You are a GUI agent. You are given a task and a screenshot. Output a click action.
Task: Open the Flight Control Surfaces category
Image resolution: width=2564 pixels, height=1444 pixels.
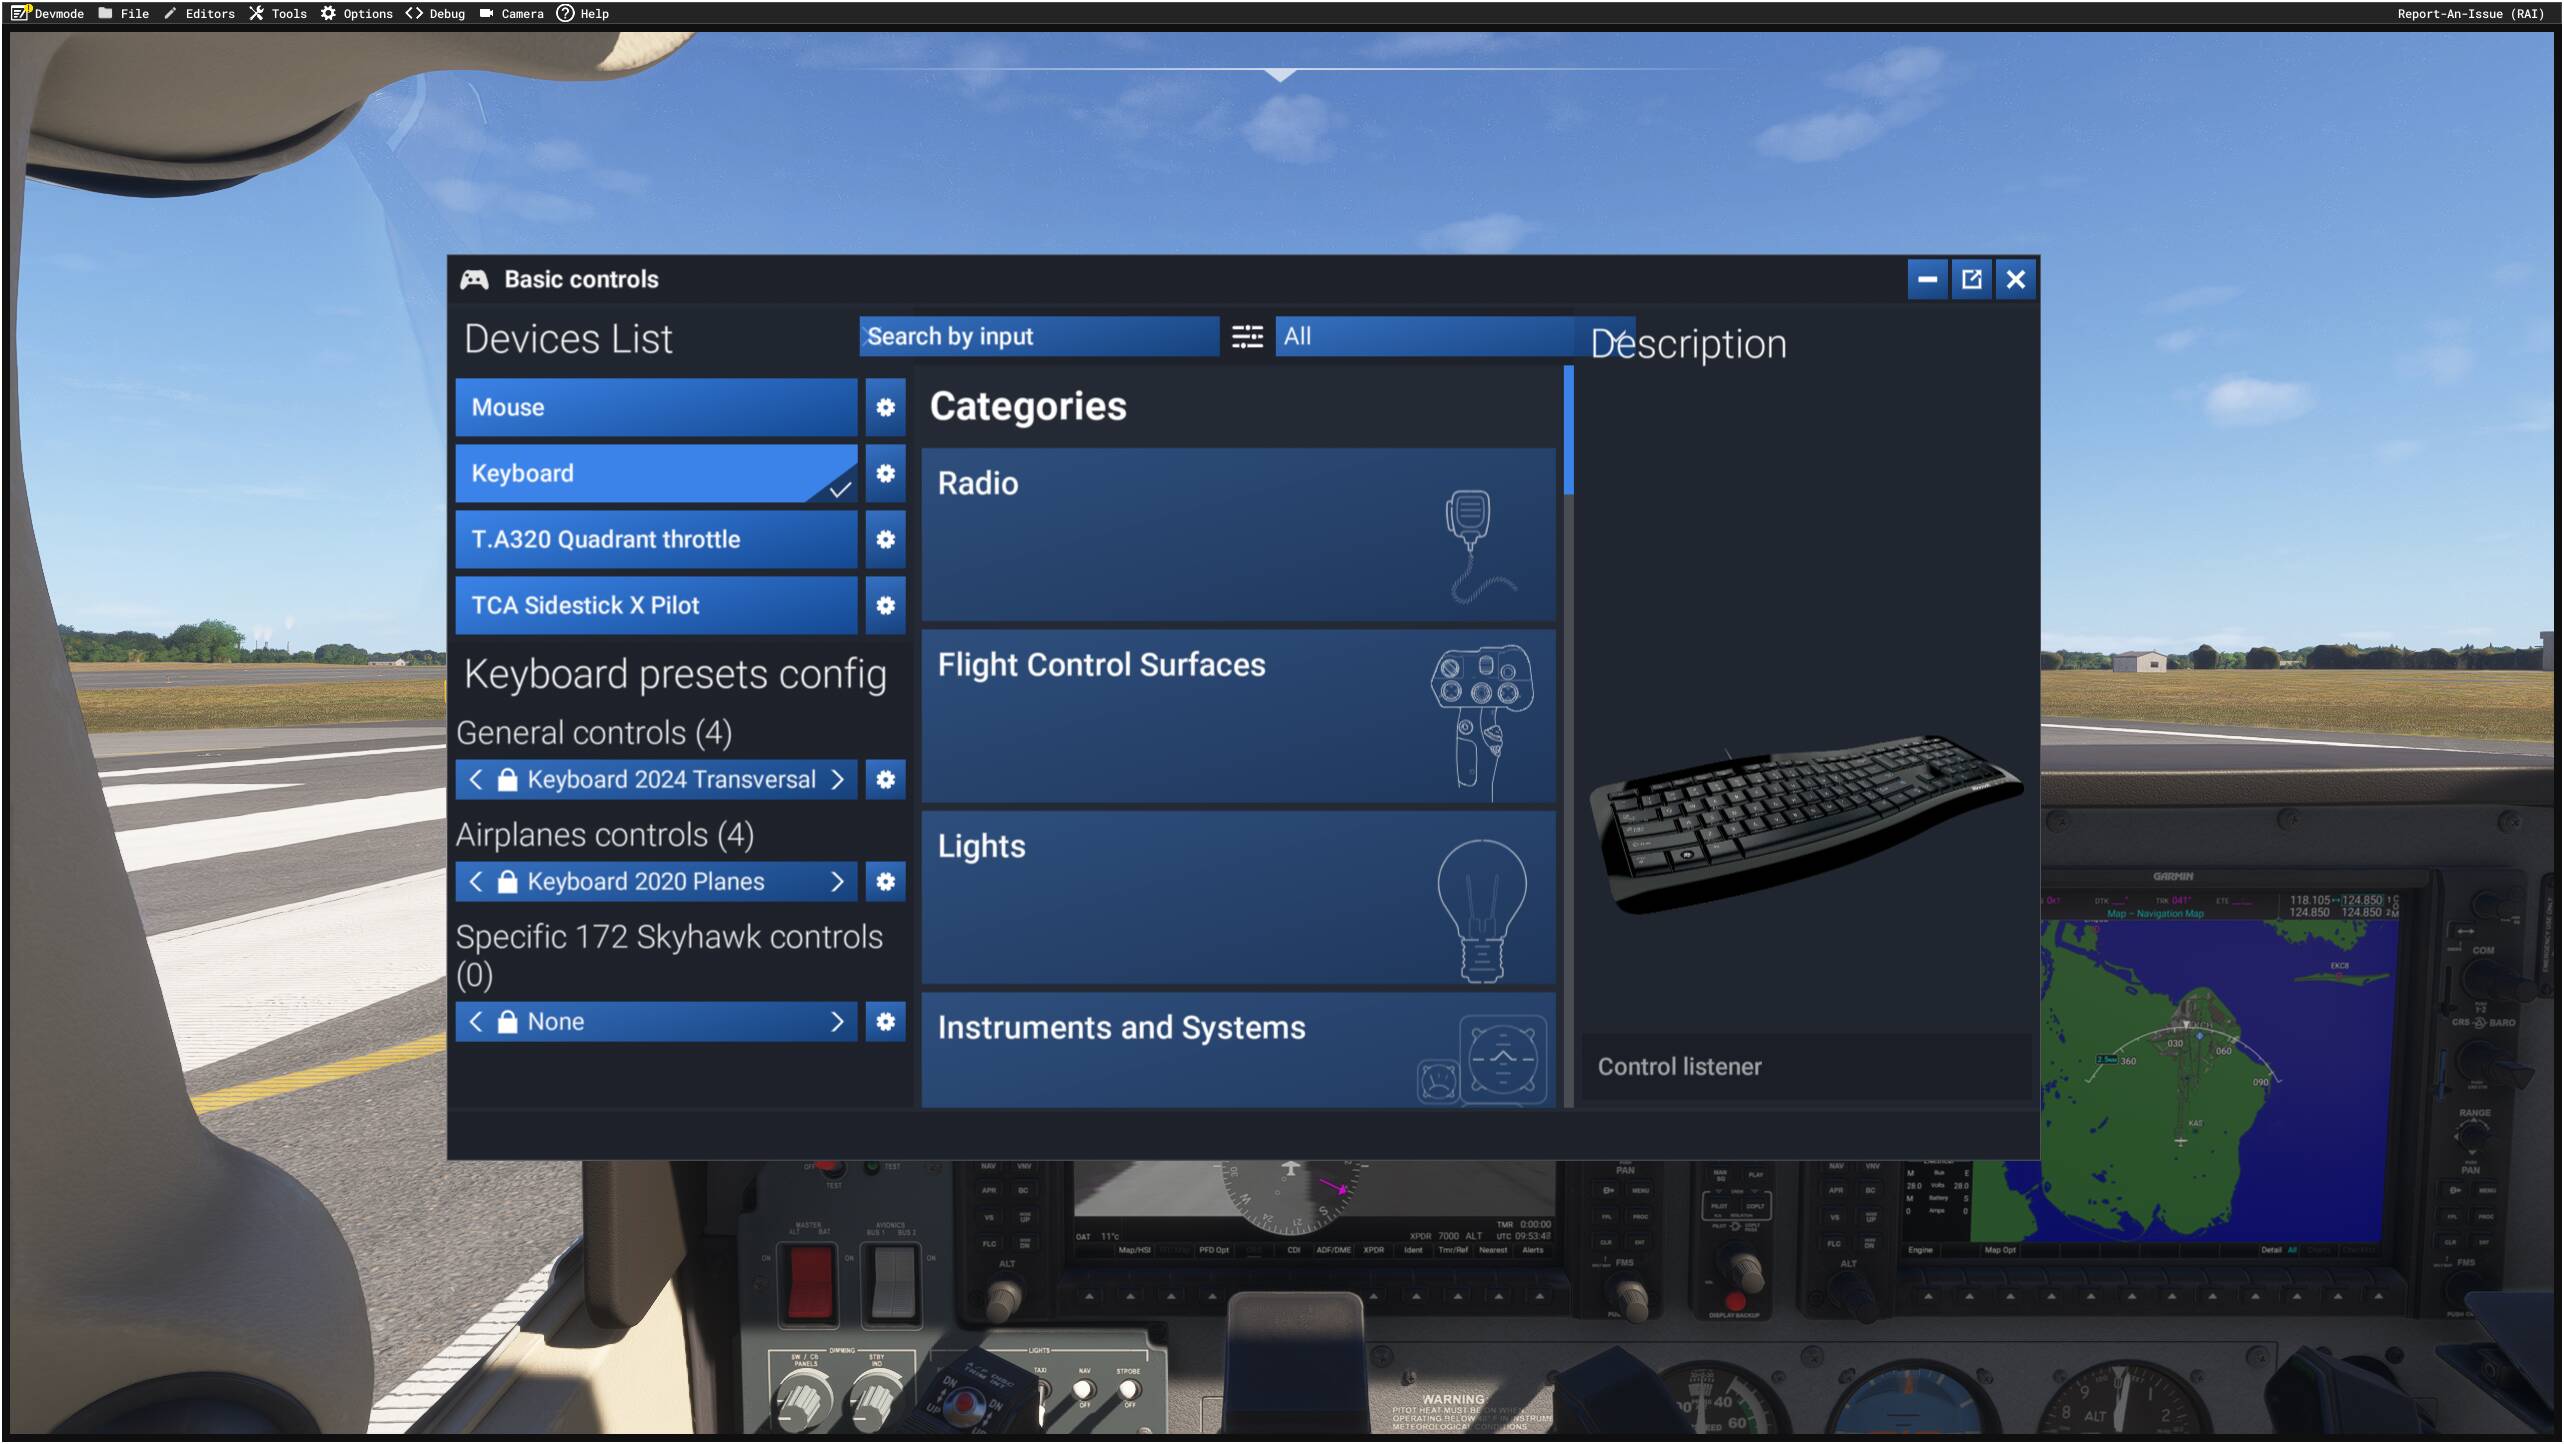(1237, 715)
